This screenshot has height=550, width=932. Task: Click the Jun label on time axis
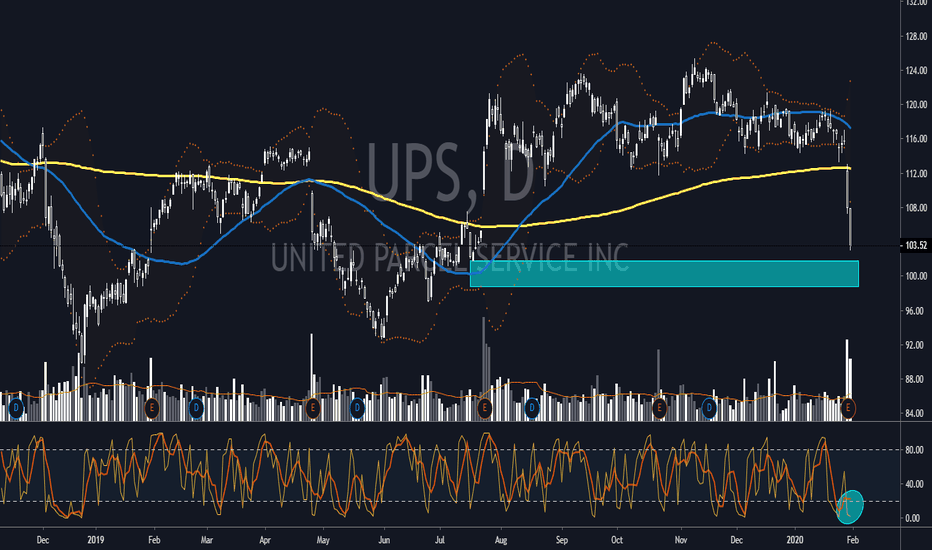click(x=384, y=540)
